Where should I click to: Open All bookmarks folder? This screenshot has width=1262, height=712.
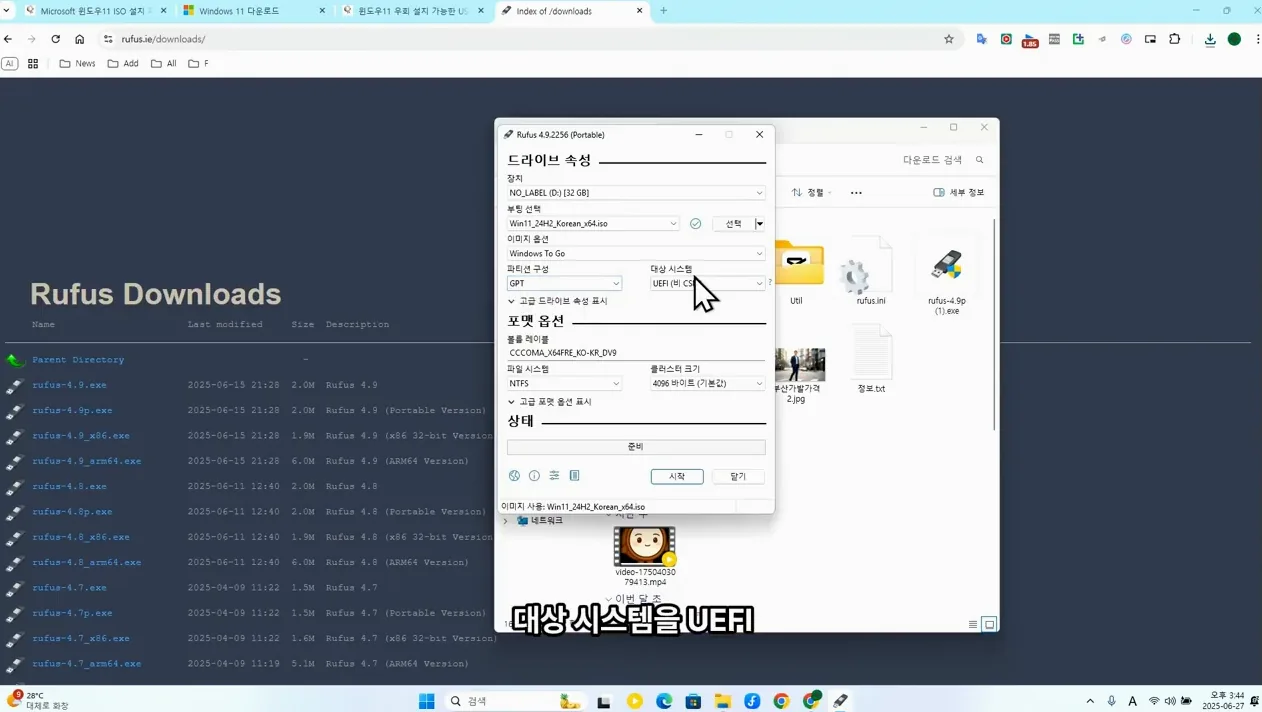point(164,64)
